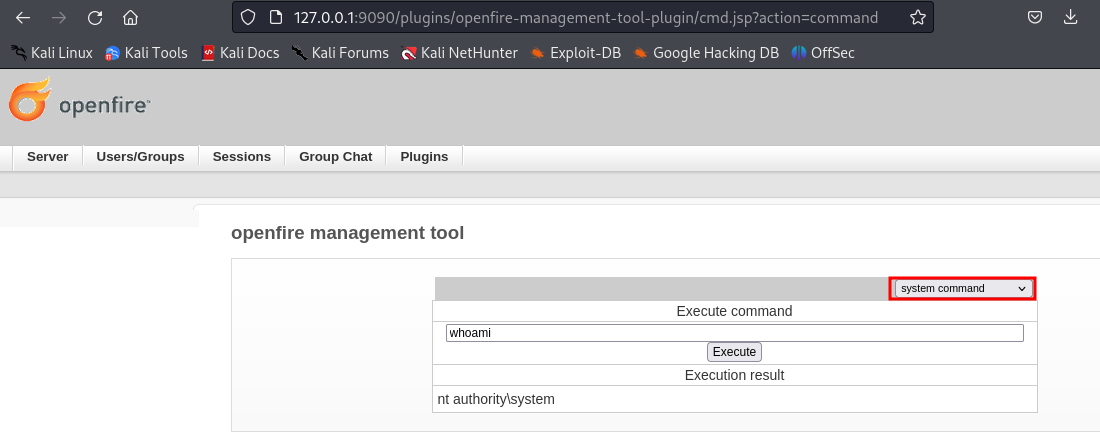
Task: Click the browser Back arrow button
Action: tap(22, 18)
